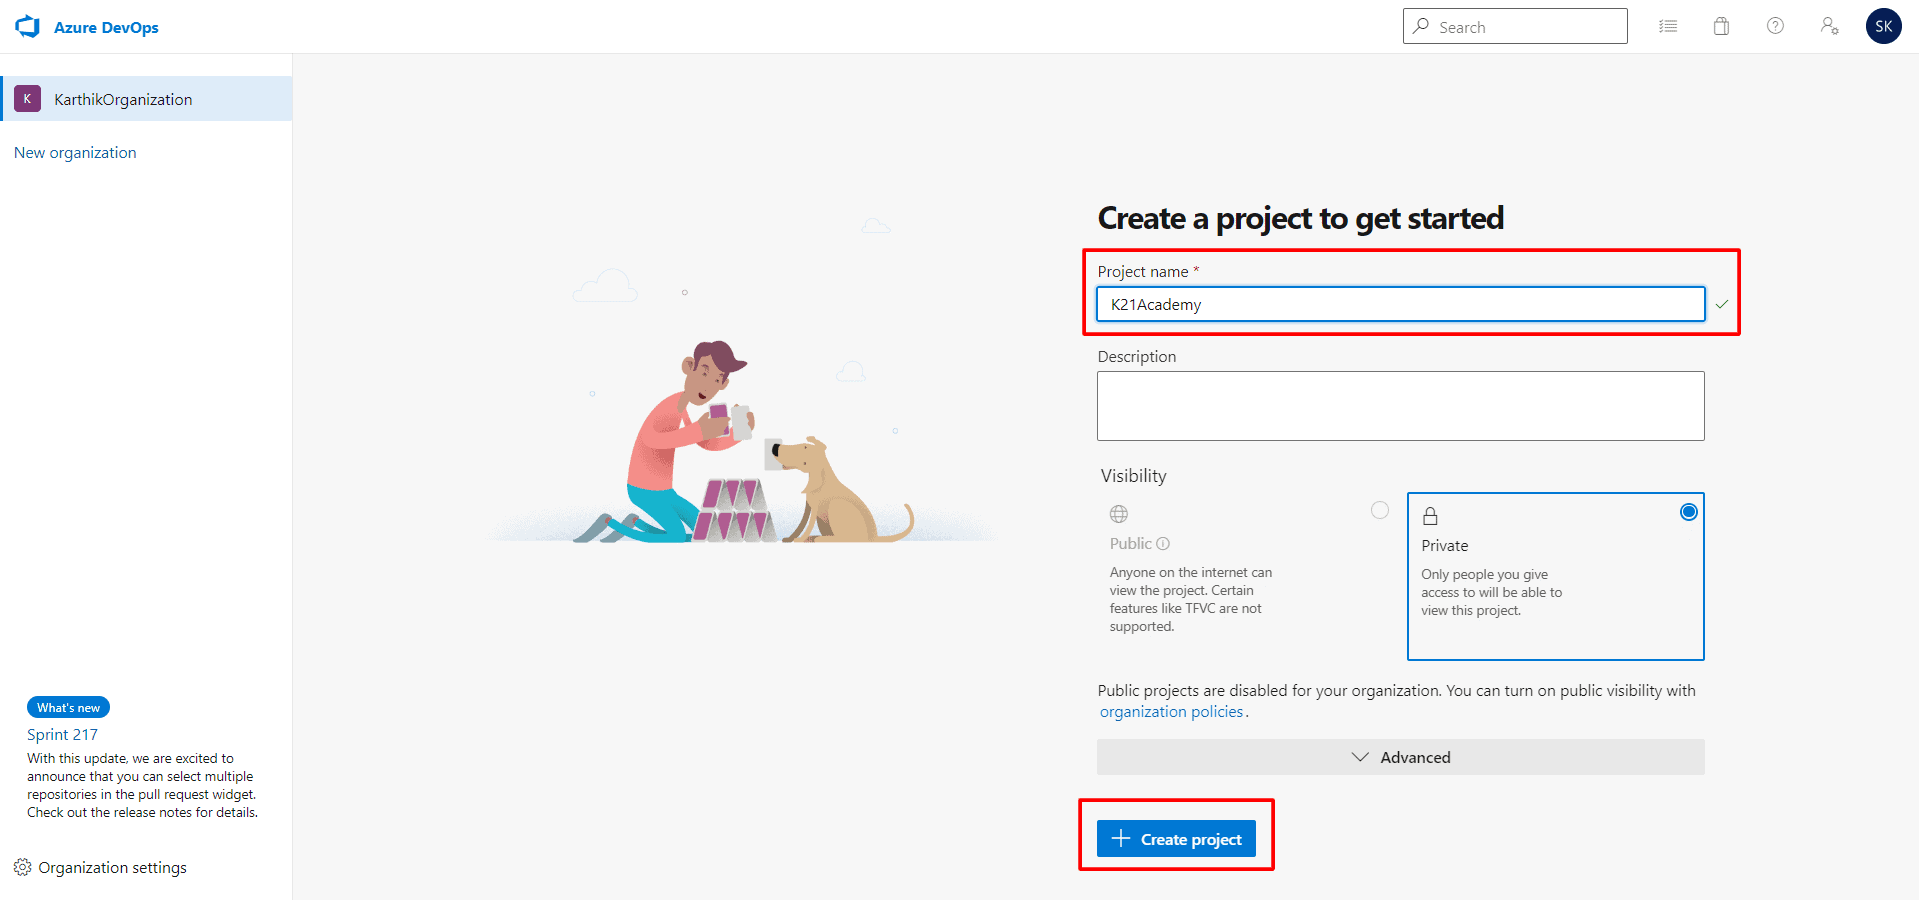Open the Azure DevOps marketplace bag icon

click(1721, 26)
